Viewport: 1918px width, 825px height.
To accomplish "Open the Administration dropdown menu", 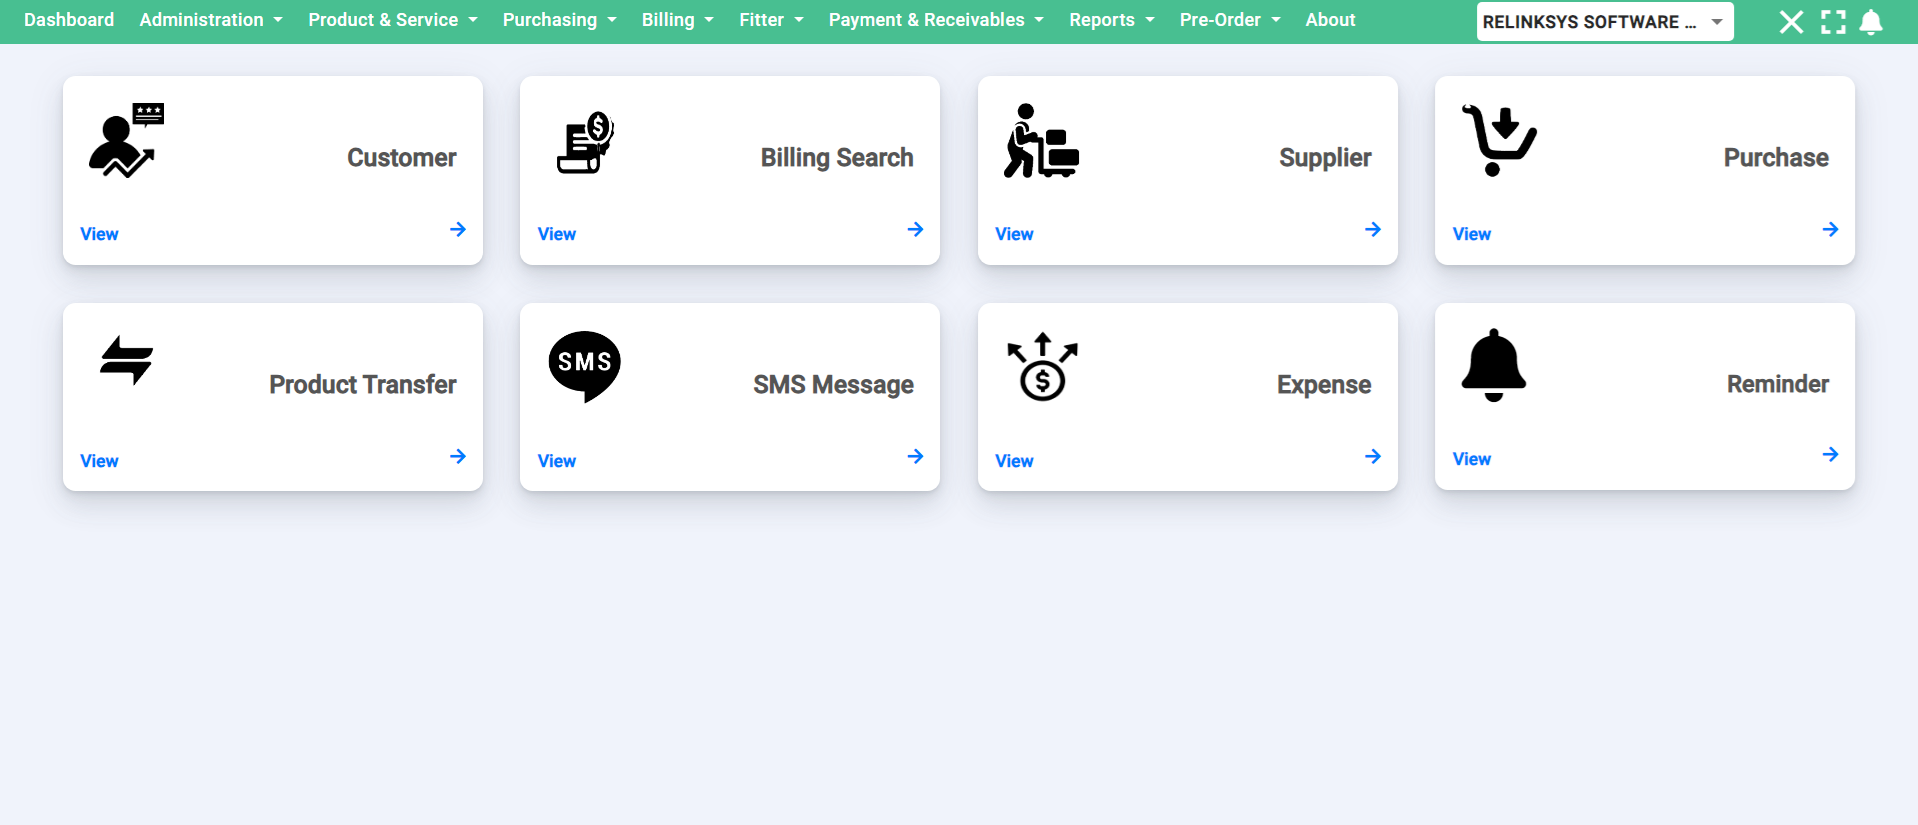I will (211, 20).
